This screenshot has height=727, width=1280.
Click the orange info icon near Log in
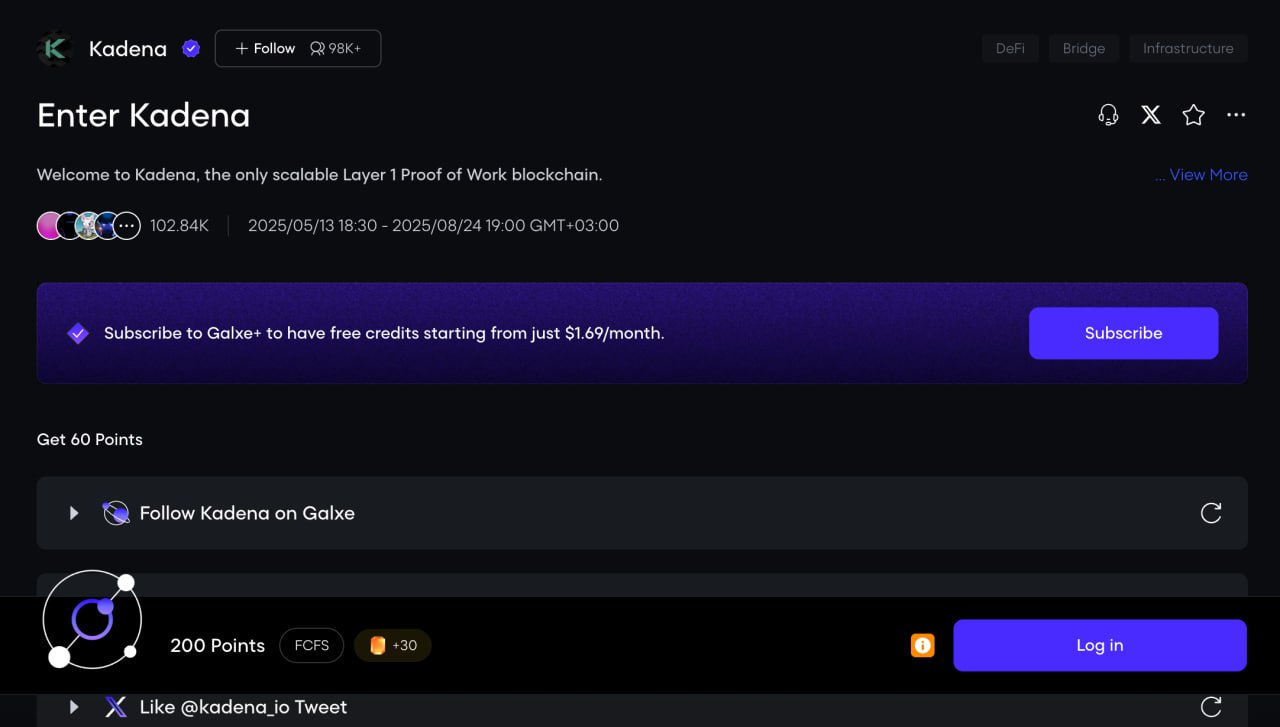click(922, 645)
